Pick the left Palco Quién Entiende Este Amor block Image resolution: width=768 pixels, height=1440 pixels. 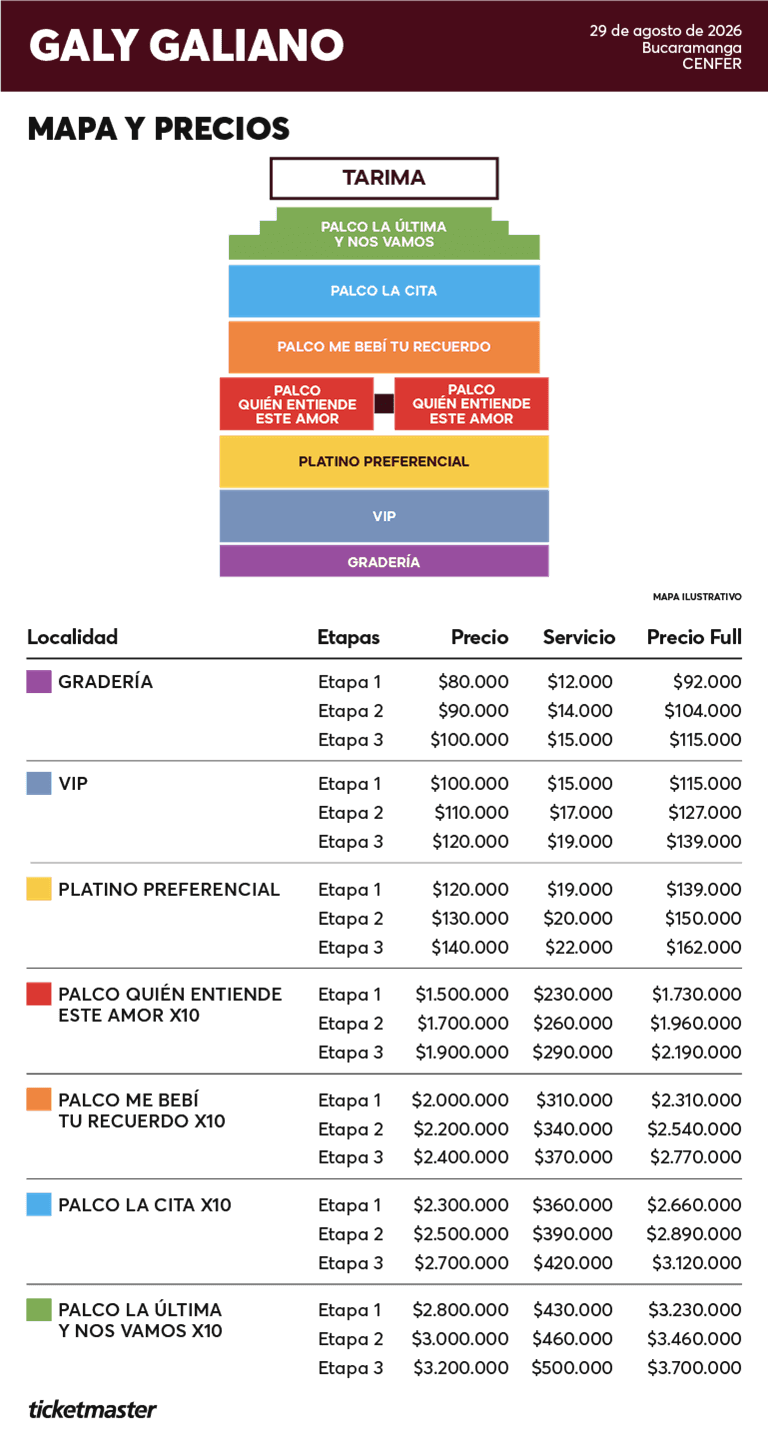(297, 404)
